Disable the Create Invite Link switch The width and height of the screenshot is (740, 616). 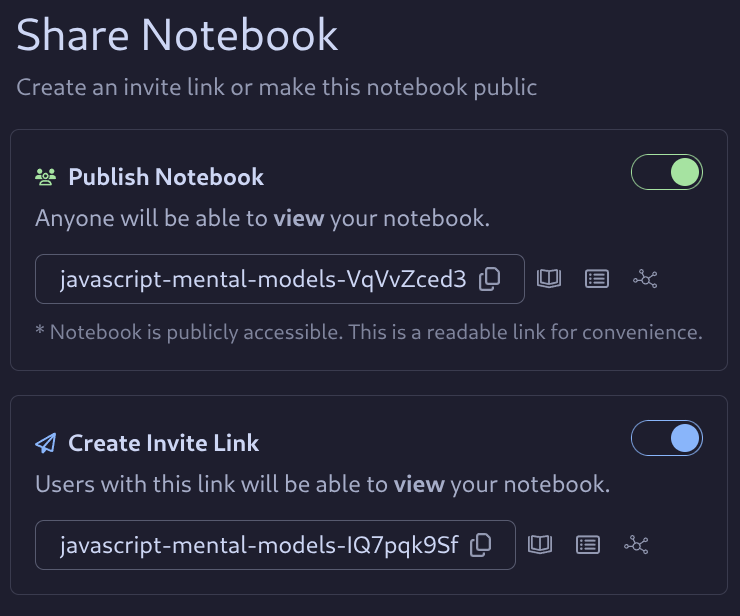[x=667, y=438]
